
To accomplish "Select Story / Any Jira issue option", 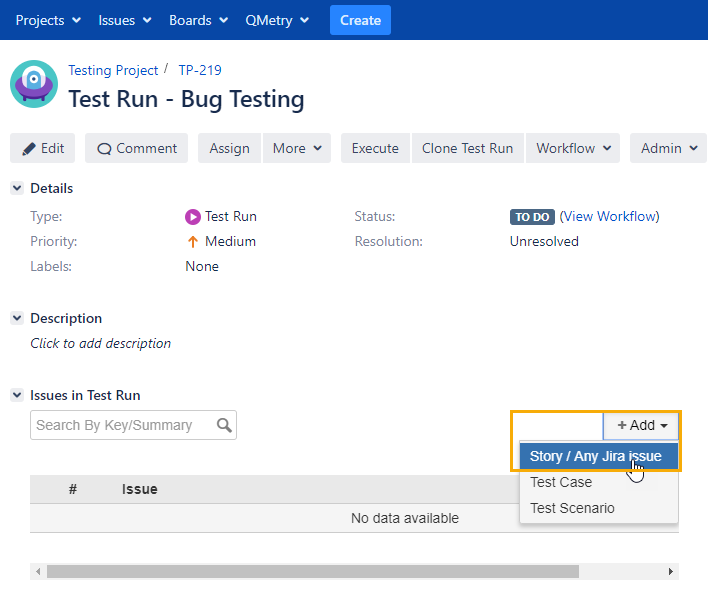I will [599, 456].
